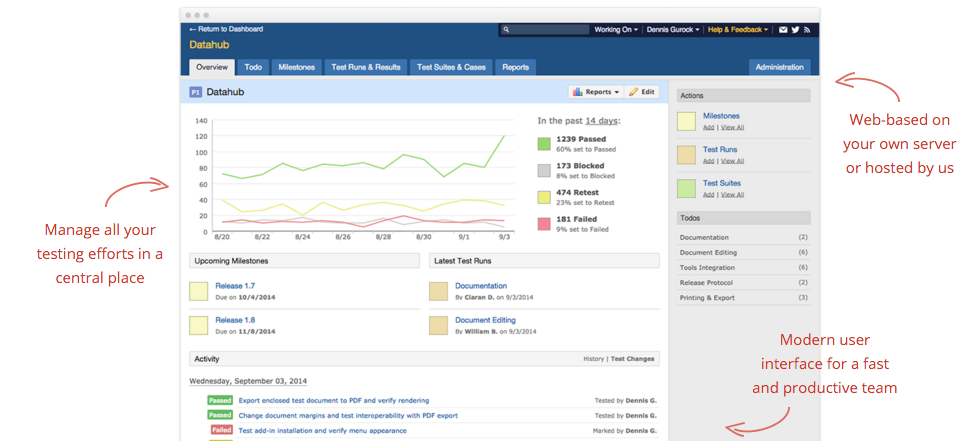
Task: Select Printing & Export row in Todos
Action: pos(744,298)
